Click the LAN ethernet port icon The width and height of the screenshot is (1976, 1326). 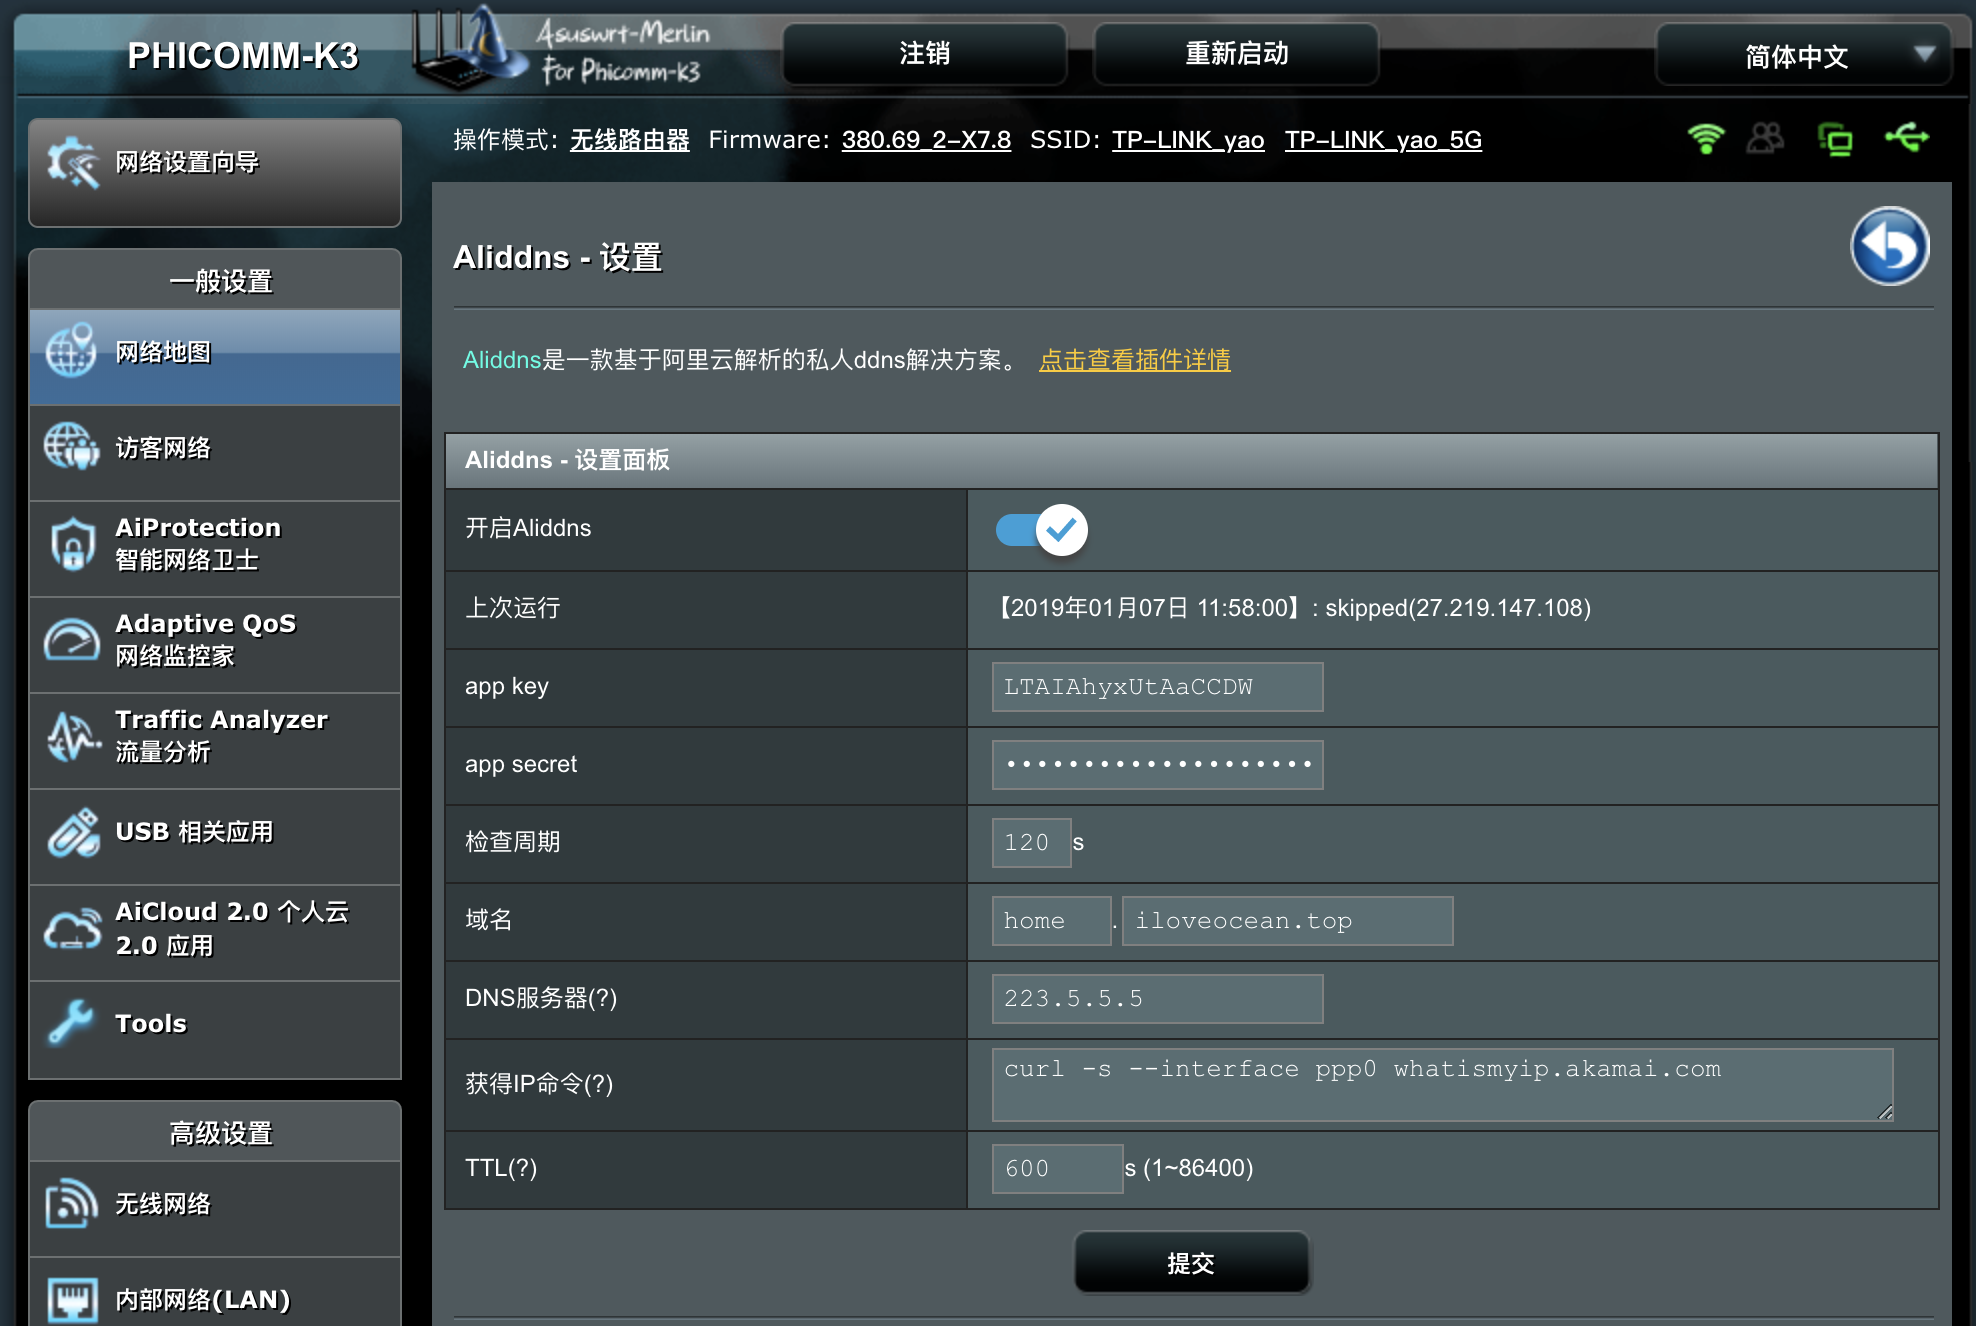(72, 1300)
